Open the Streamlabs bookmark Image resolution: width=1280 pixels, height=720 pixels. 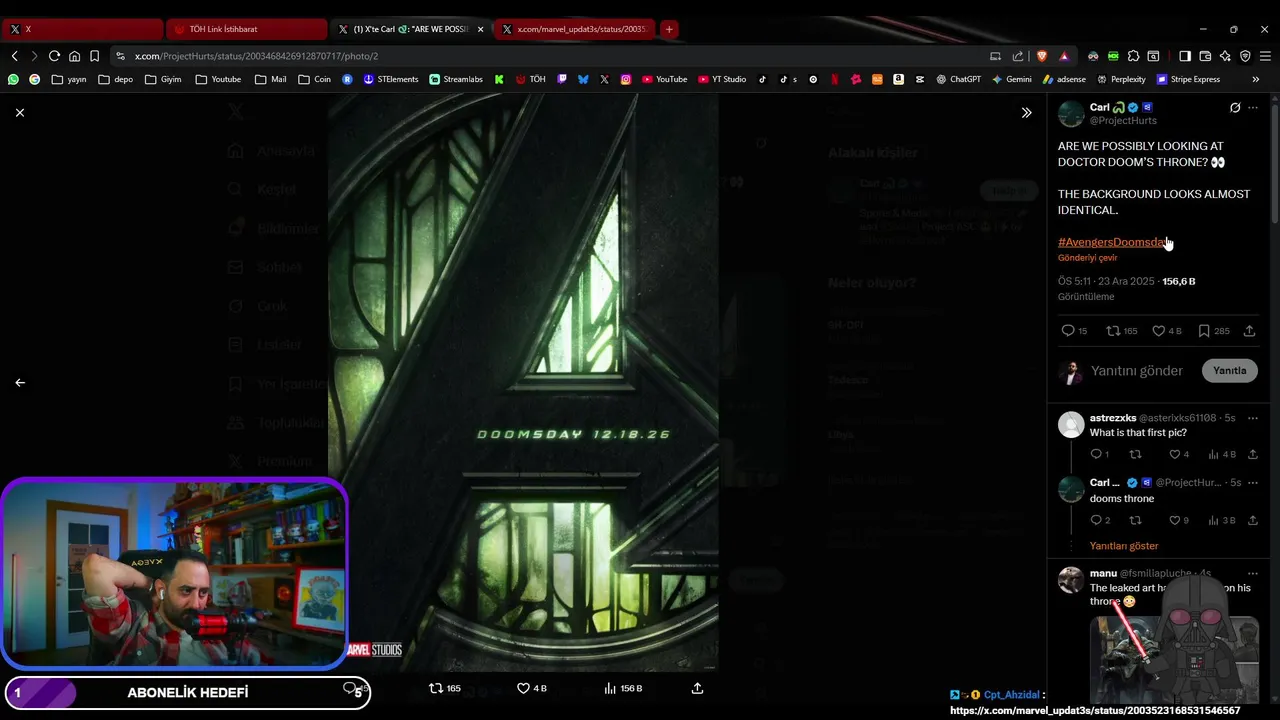(455, 79)
